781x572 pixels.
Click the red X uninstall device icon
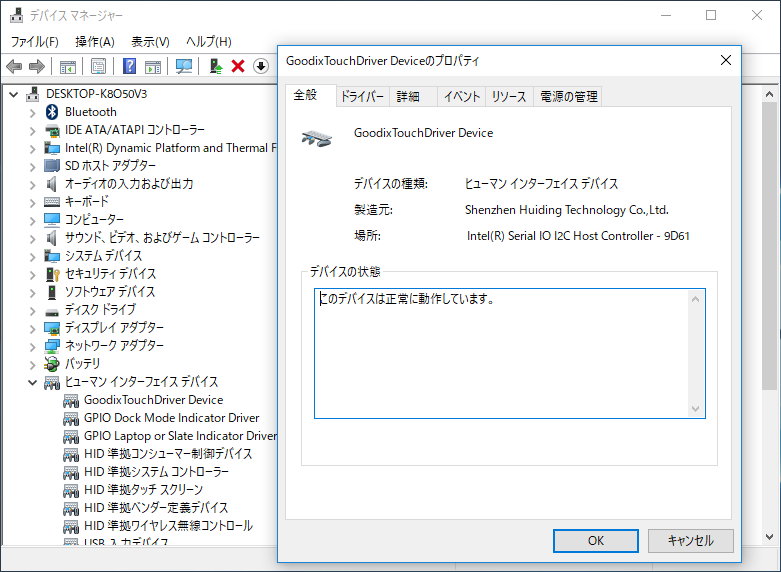(x=238, y=66)
